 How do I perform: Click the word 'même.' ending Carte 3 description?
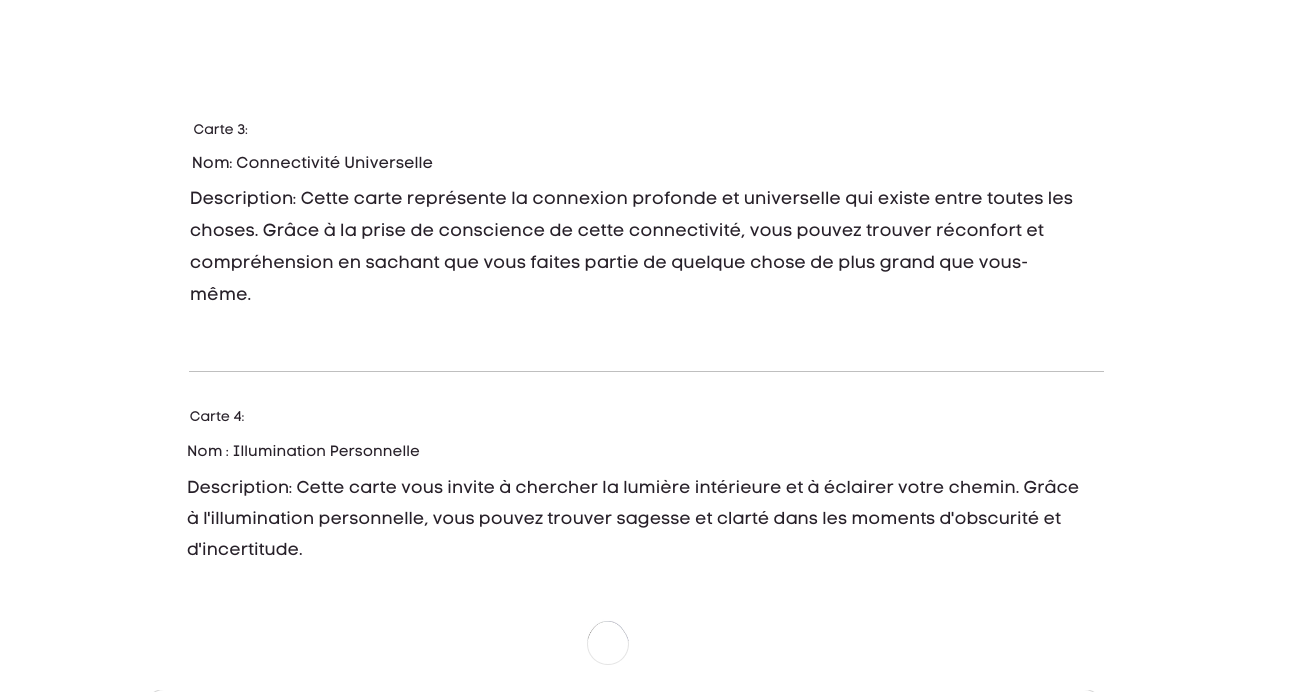pyautogui.click(x=220, y=295)
